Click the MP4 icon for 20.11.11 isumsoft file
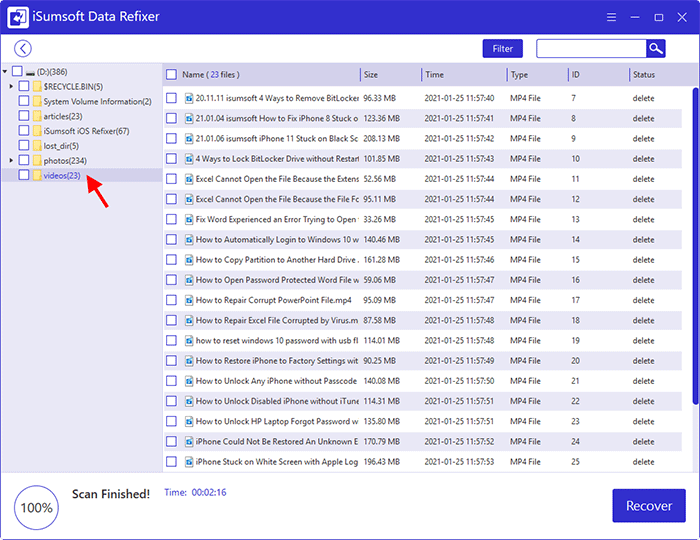 [189, 98]
